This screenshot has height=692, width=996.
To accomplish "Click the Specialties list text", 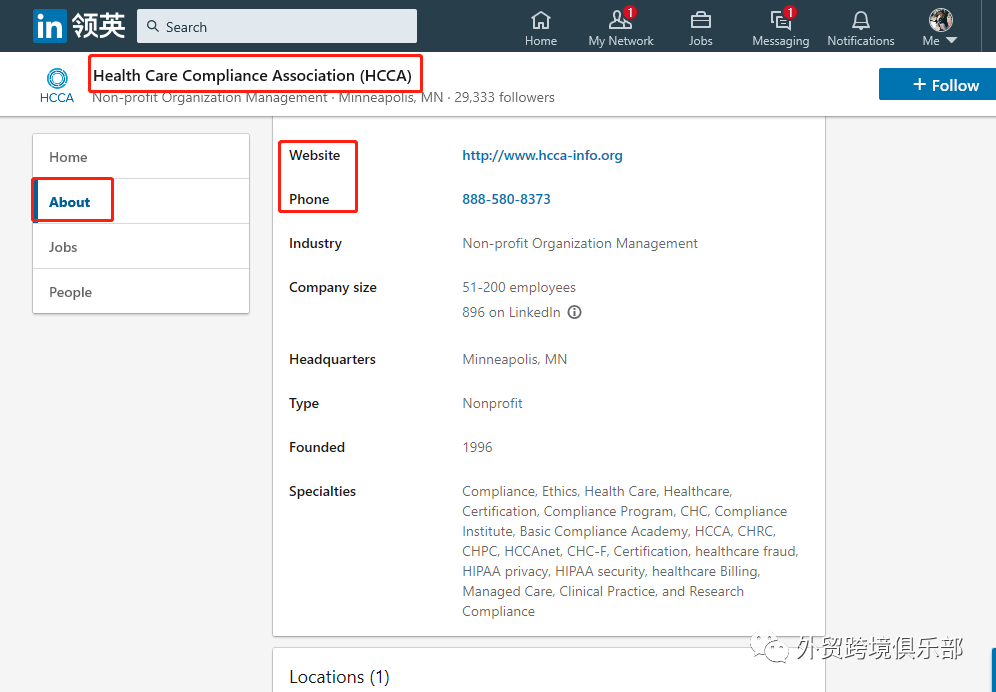I will click(x=630, y=551).
